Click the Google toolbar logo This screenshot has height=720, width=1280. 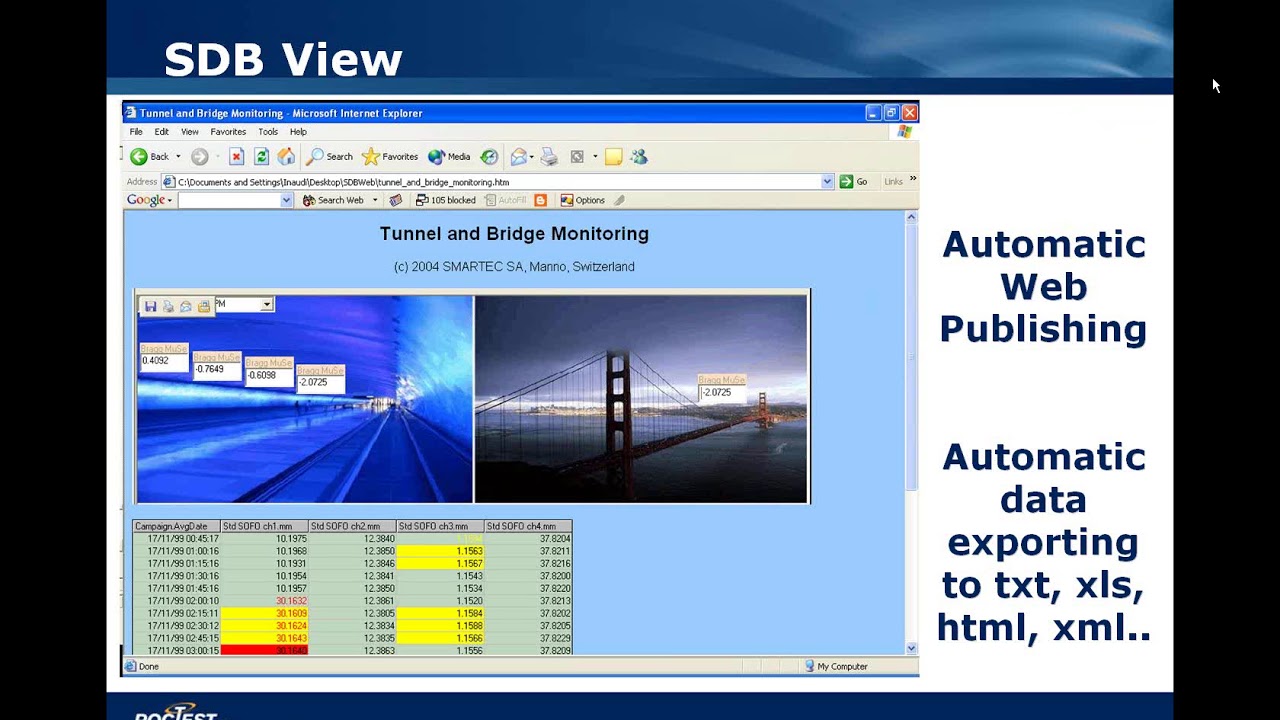tap(146, 200)
